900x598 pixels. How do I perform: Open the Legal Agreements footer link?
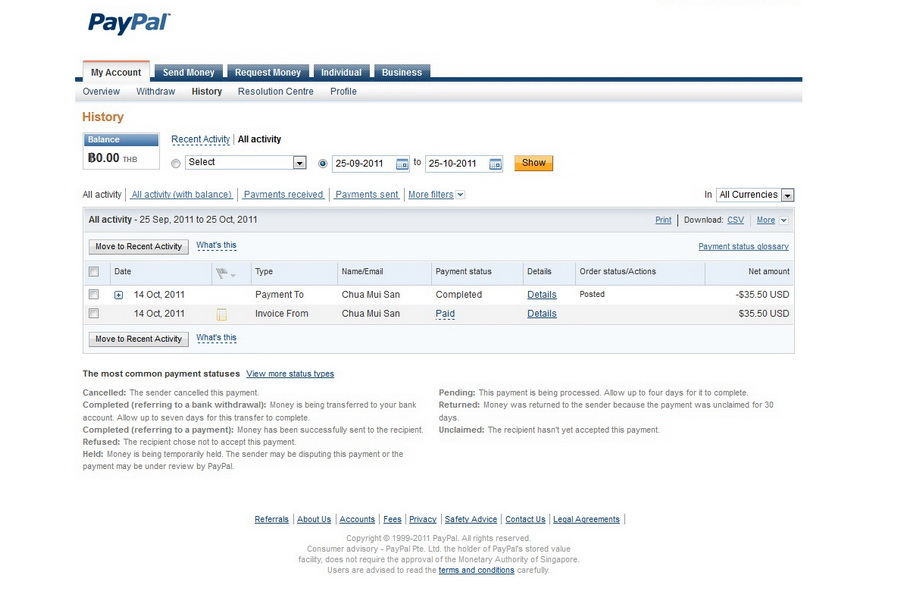click(586, 519)
